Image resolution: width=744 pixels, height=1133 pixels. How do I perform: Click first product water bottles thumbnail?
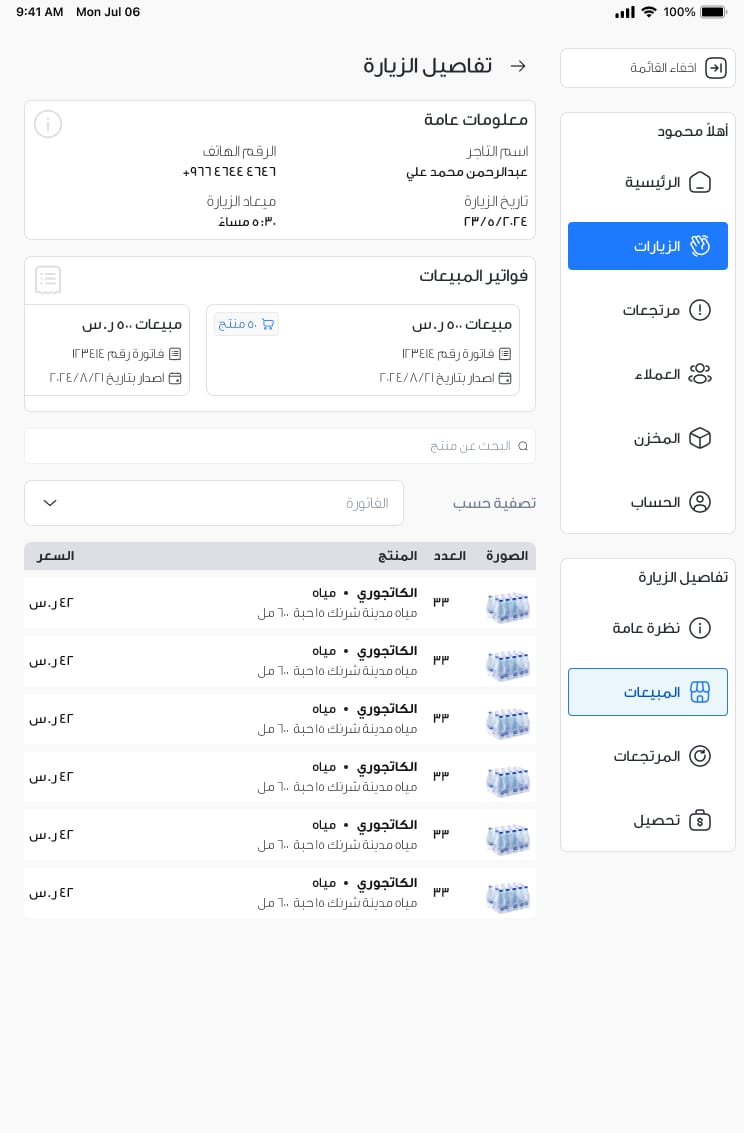pyautogui.click(x=508, y=607)
